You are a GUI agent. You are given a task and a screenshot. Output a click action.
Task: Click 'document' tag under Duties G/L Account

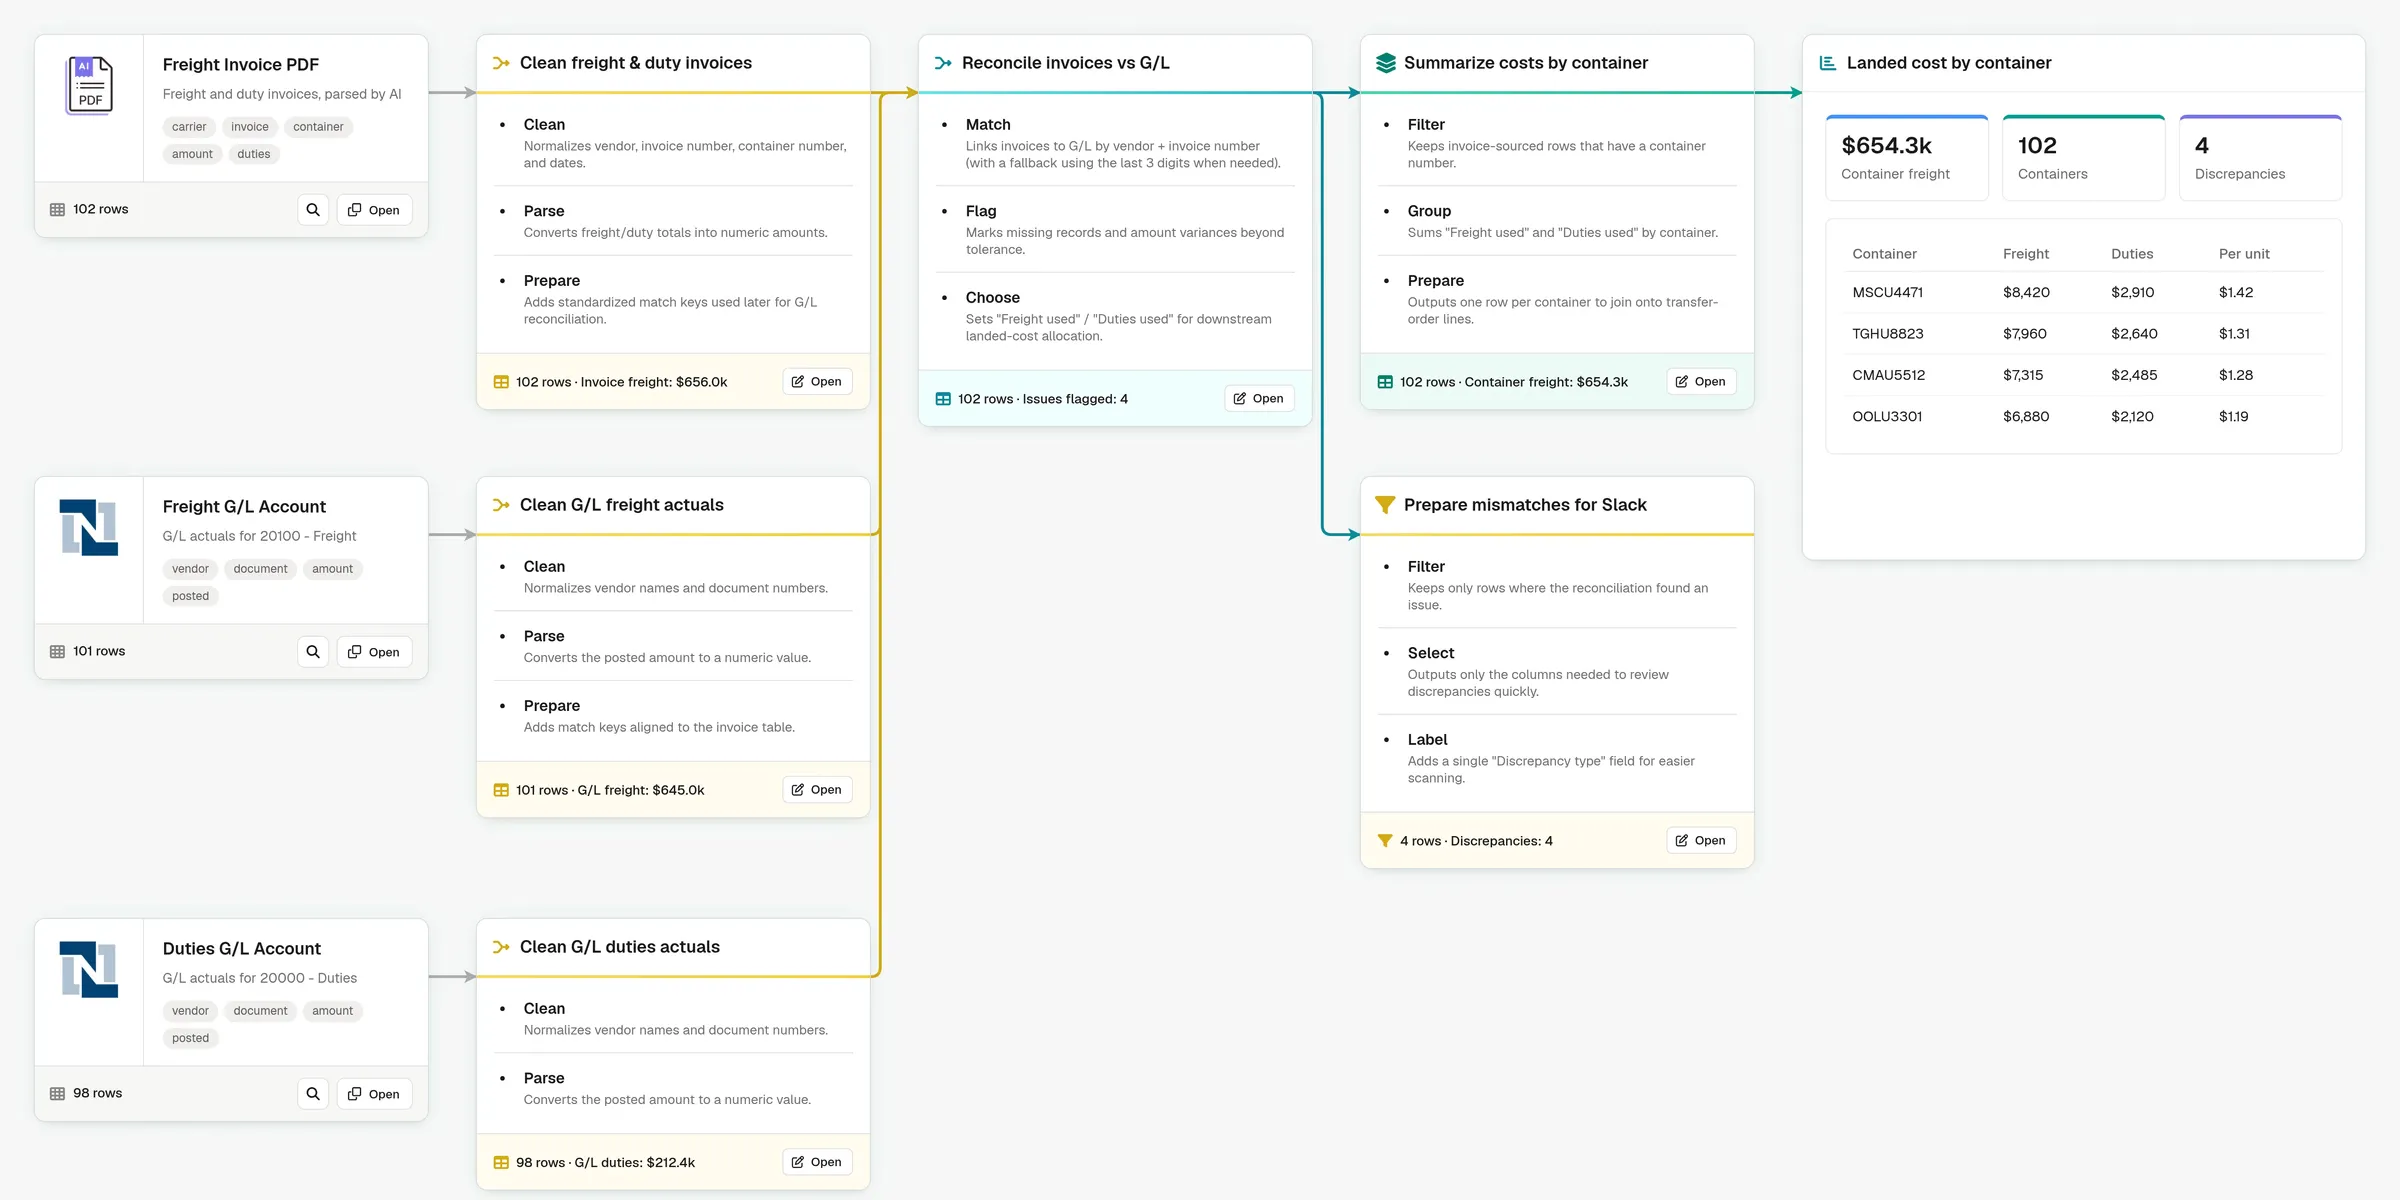click(260, 1011)
